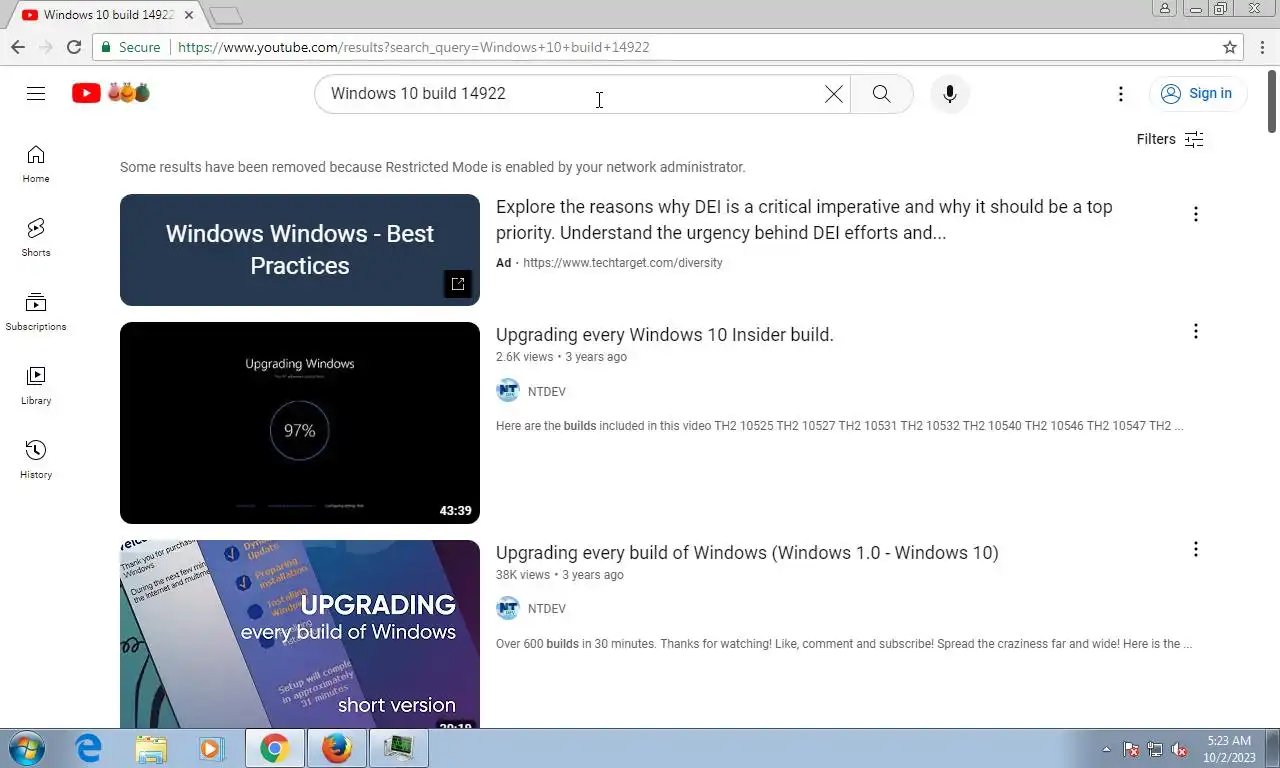Switch to Chrome on the taskbar
This screenshot has width=1280, height=768.
(x=275, y=748)
